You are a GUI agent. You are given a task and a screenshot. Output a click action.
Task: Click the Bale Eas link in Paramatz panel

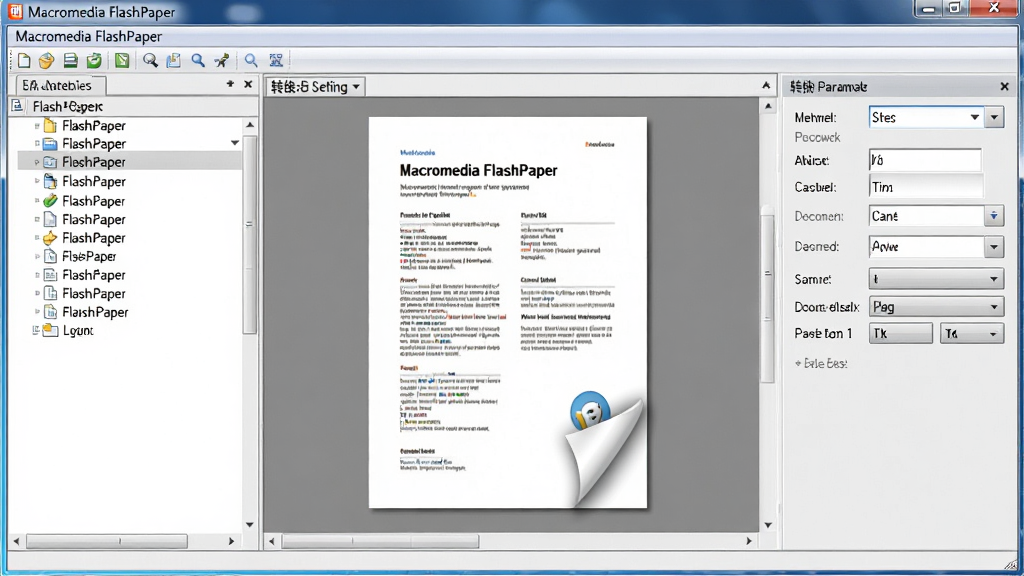coord(821,363)
